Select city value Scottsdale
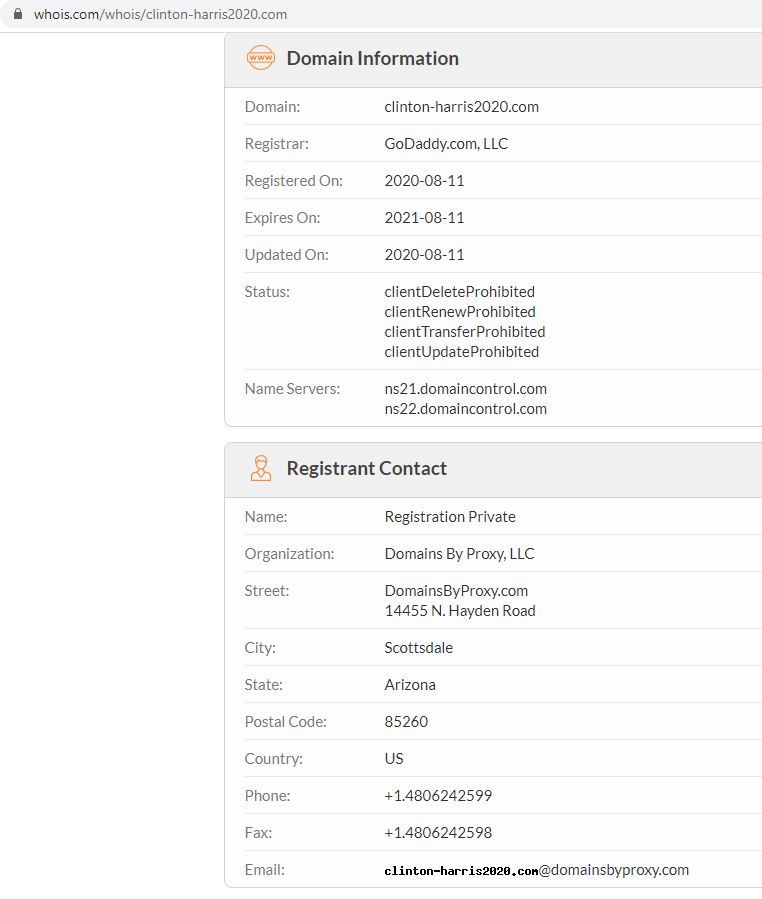Screen dimensions: 762x899 tap(419, 648)
